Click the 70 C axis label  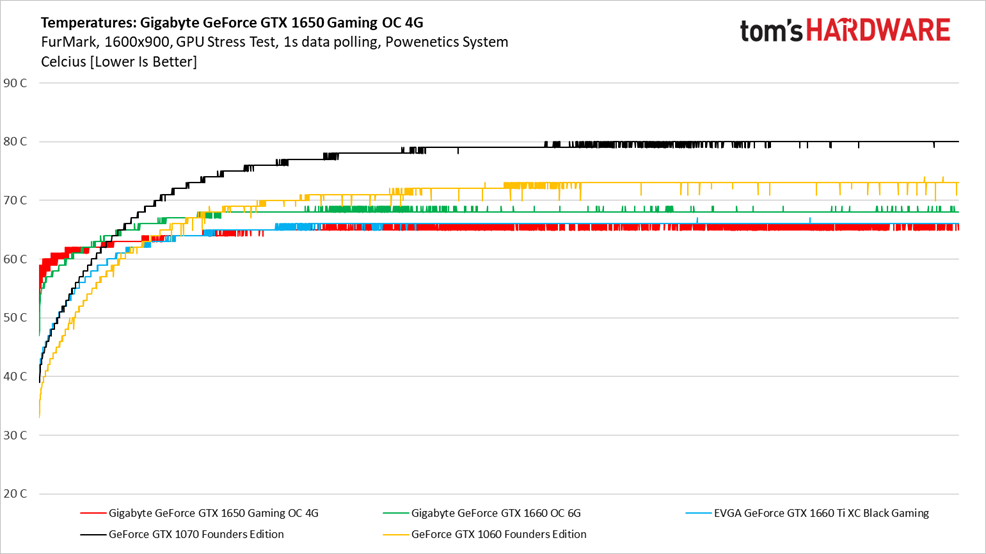click(15, 201)
